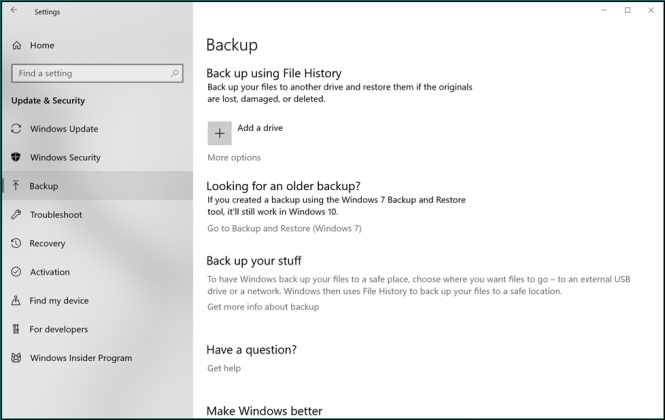Click the Get help link
This screenshot has height=420, width=665.
[x=224, y=368]
